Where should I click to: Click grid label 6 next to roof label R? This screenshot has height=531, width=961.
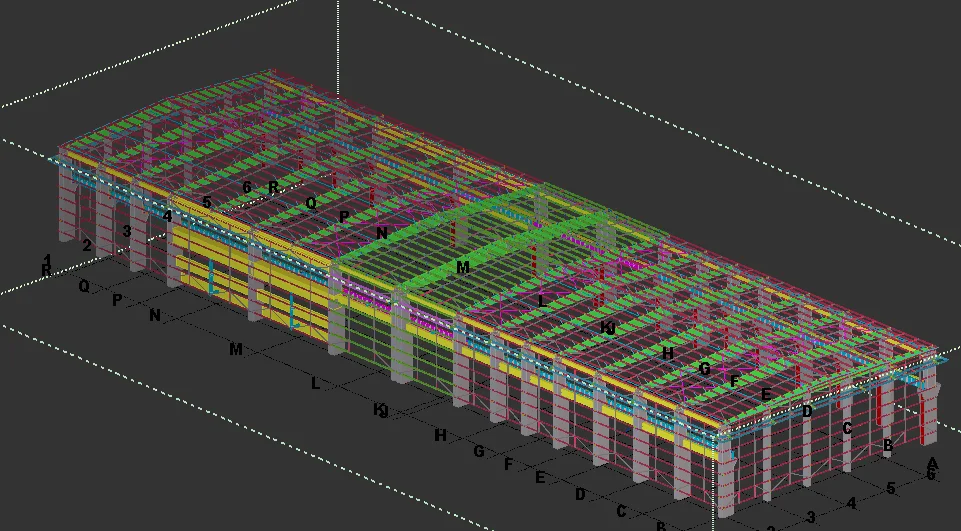(x=246, y=187)
